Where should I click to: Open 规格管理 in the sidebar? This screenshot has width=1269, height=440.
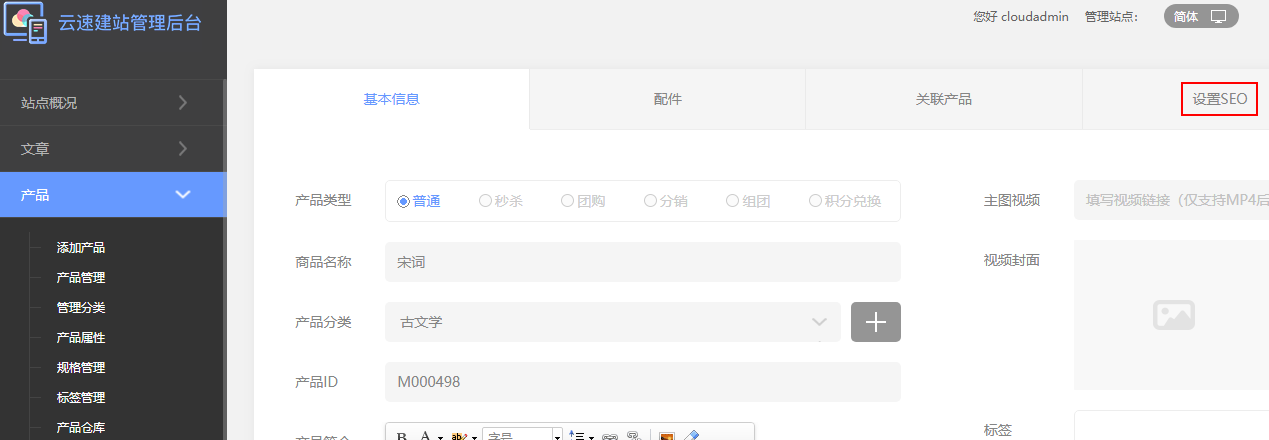click(81, 368)
